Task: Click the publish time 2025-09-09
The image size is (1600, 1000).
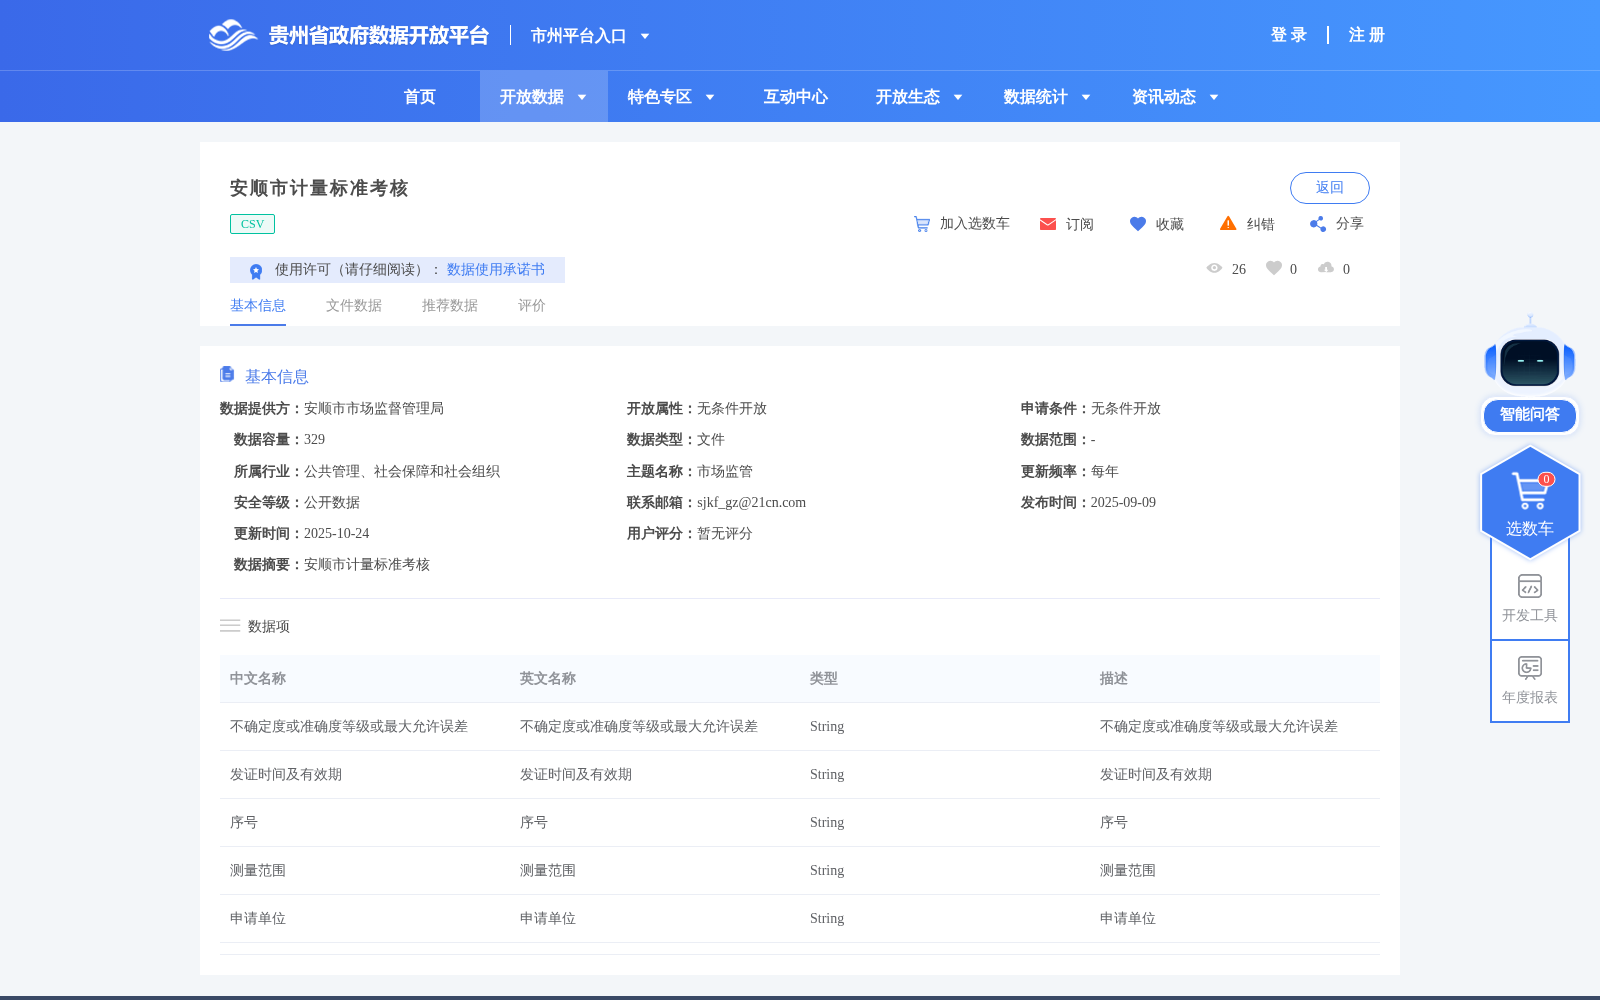Action: pyautogui.click(x=1123, y=503)
